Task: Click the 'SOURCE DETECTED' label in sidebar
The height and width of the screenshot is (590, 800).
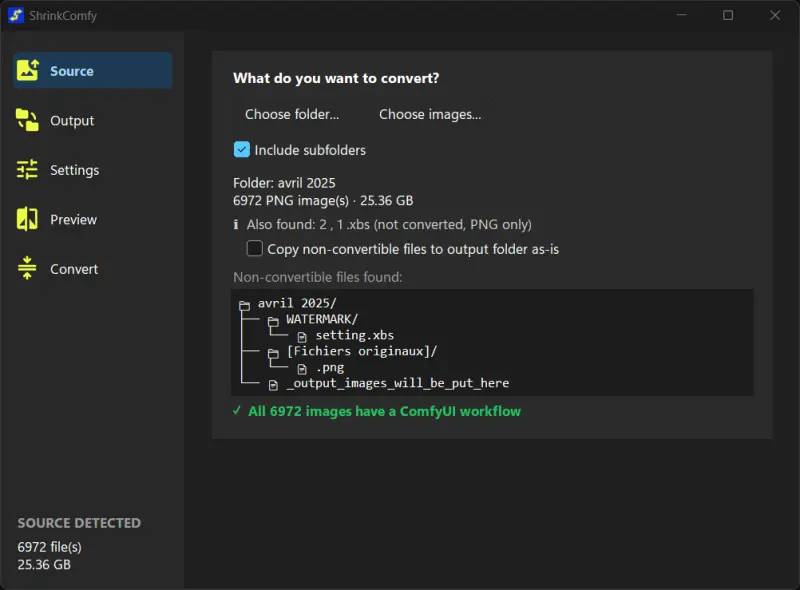Action: 79,523
